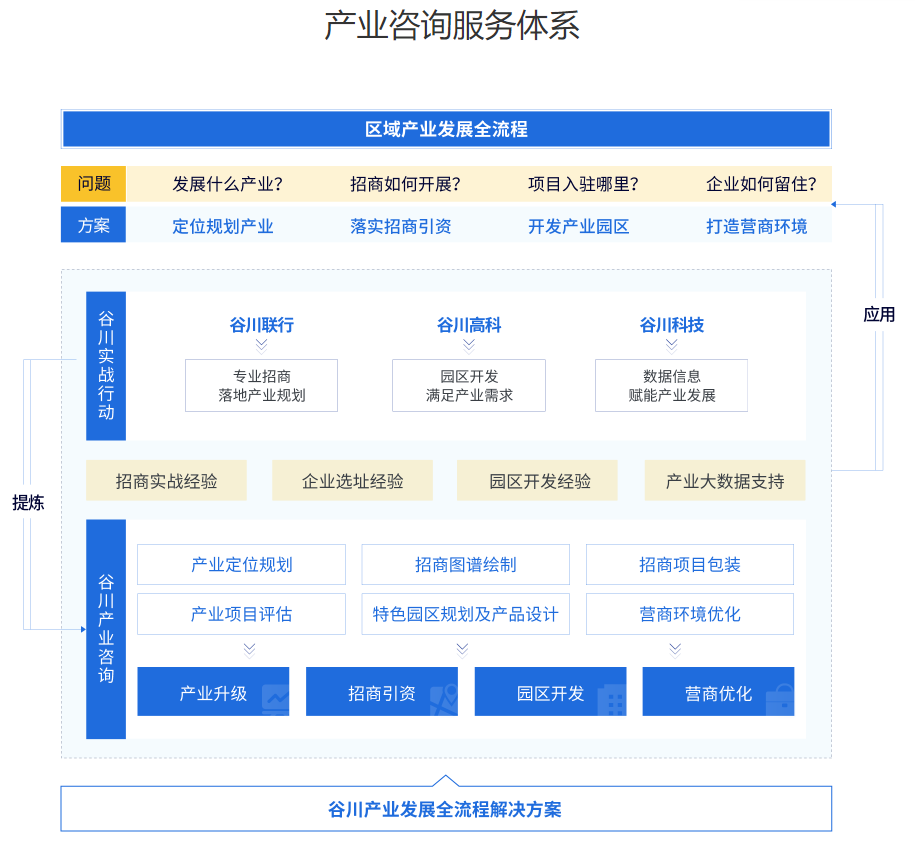The width and height of the screenshot is (915, 844).
Task: Click the chevron below 营商环境优化
Action: coord(675,649)
